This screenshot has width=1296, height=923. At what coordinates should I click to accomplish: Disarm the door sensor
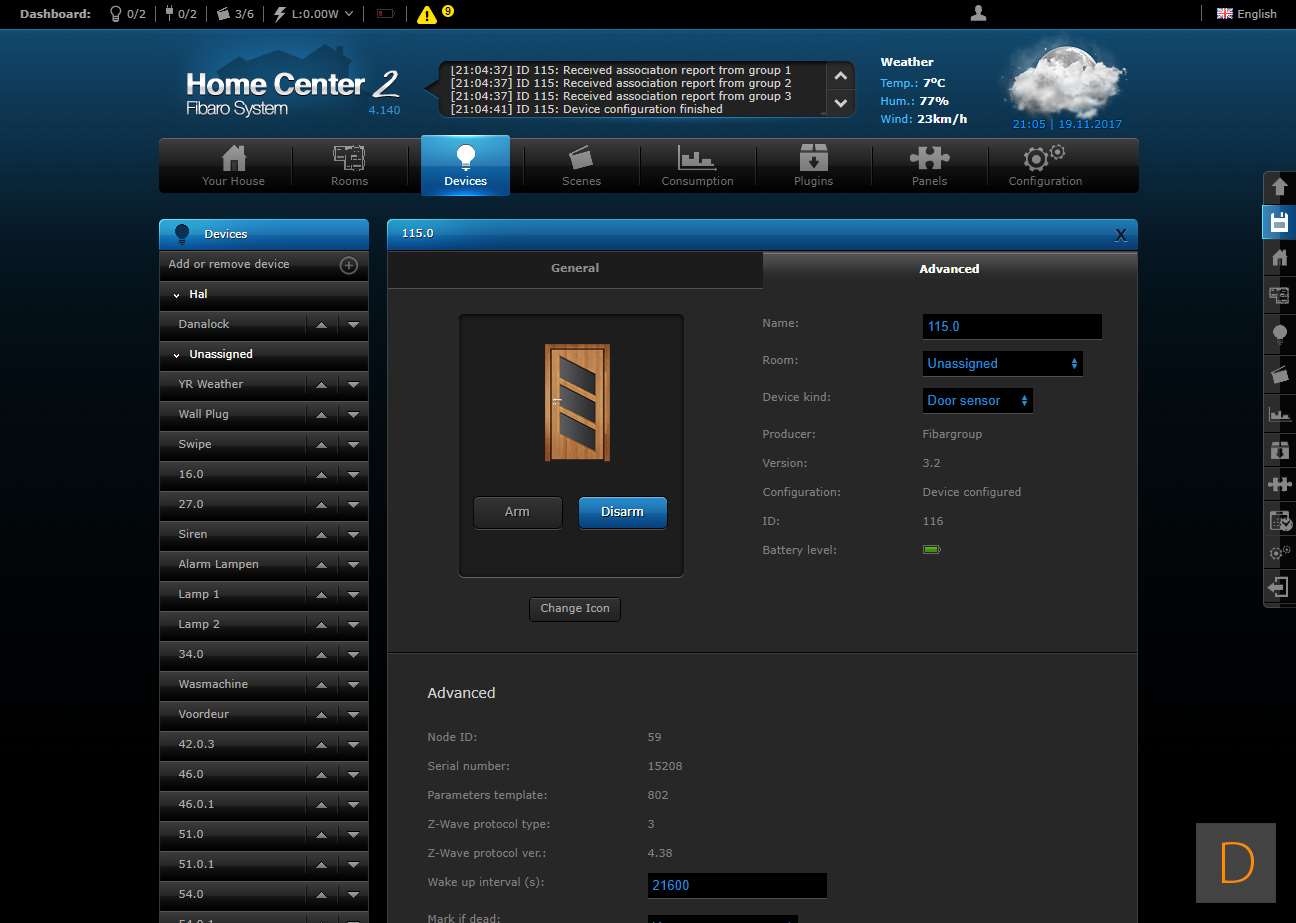click(x=622, y=512)
